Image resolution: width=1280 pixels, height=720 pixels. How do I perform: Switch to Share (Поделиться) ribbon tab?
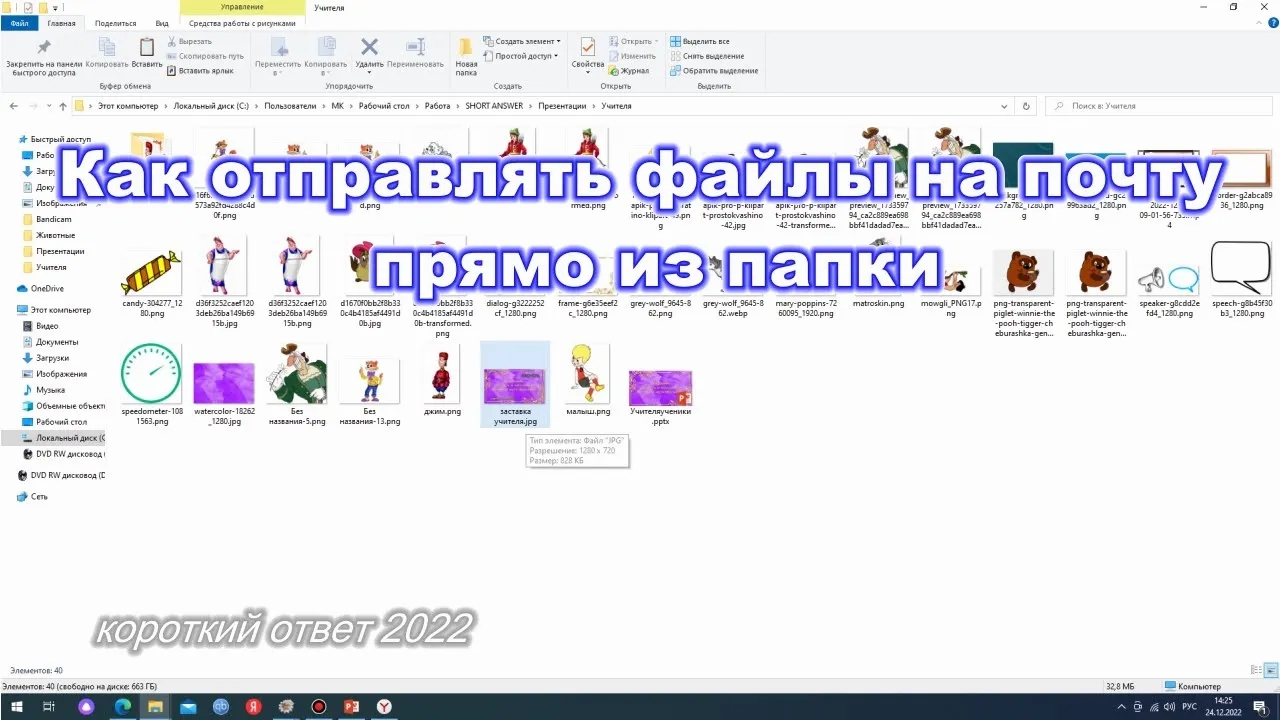click(x=115, y=22)
